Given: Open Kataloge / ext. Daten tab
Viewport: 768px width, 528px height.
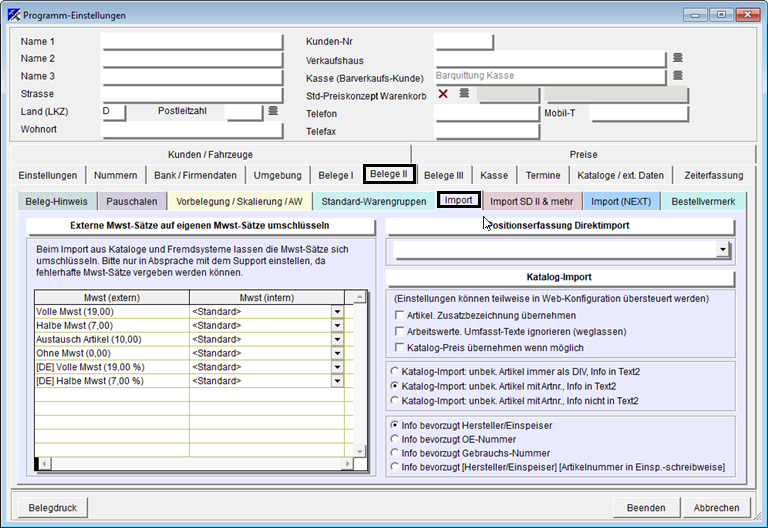Looking at the screenshot, I should tap(620, 175).
